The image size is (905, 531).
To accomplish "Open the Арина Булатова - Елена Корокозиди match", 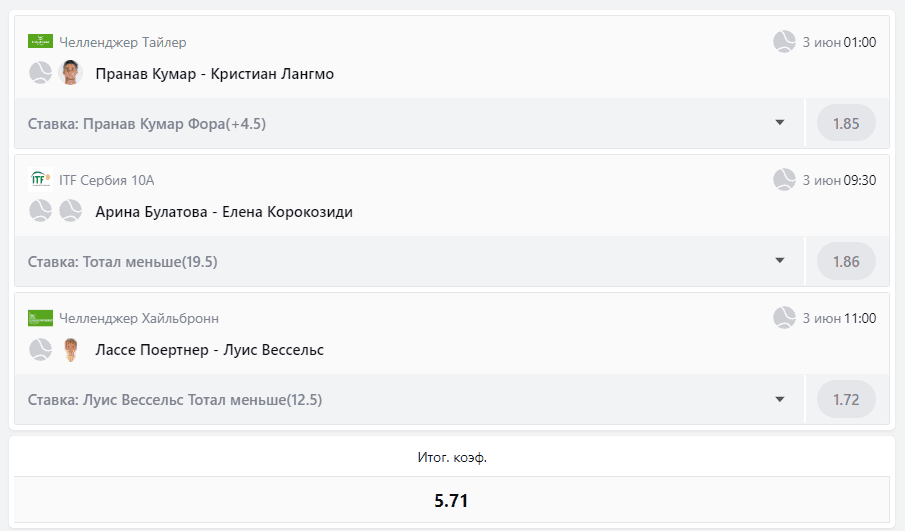I will click(223, 212).
